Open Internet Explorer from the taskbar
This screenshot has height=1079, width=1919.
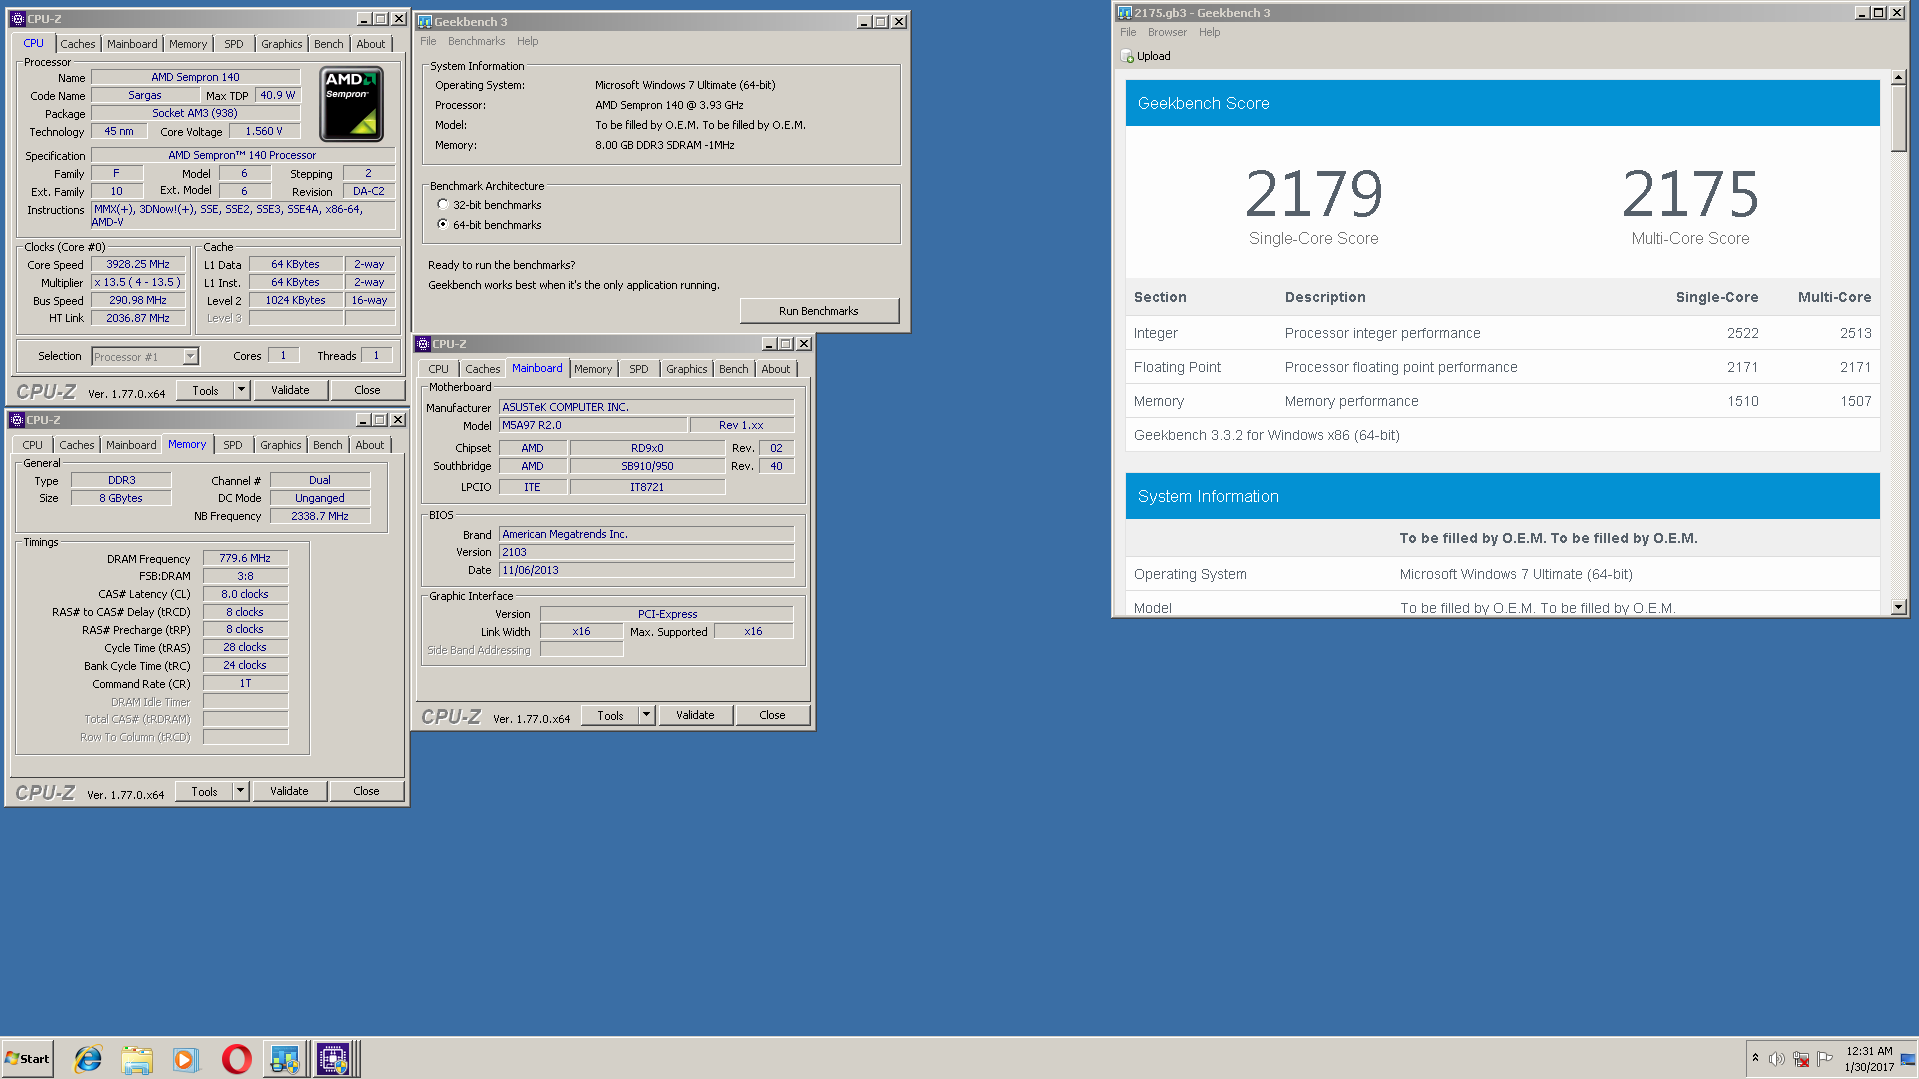pyautogui.click(x=88, y=1059)
